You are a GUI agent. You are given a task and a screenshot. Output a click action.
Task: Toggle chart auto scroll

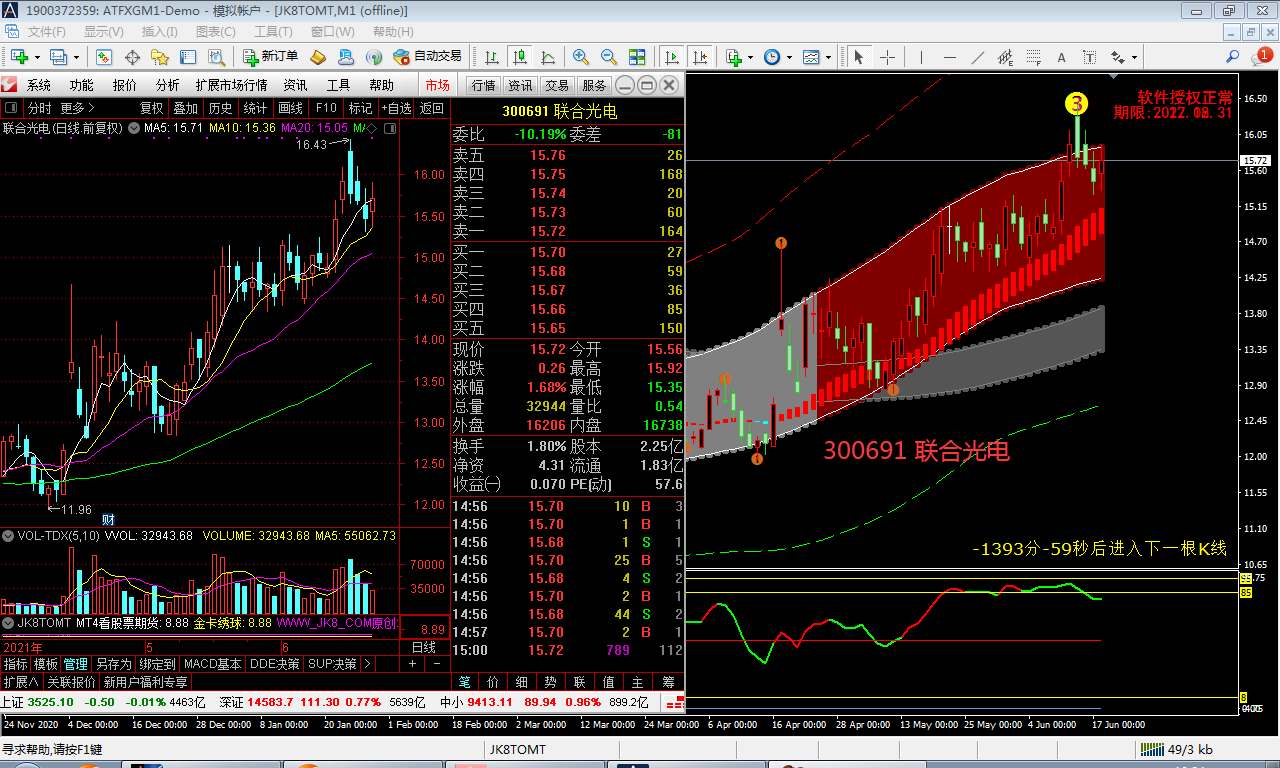tap(672, 56)
